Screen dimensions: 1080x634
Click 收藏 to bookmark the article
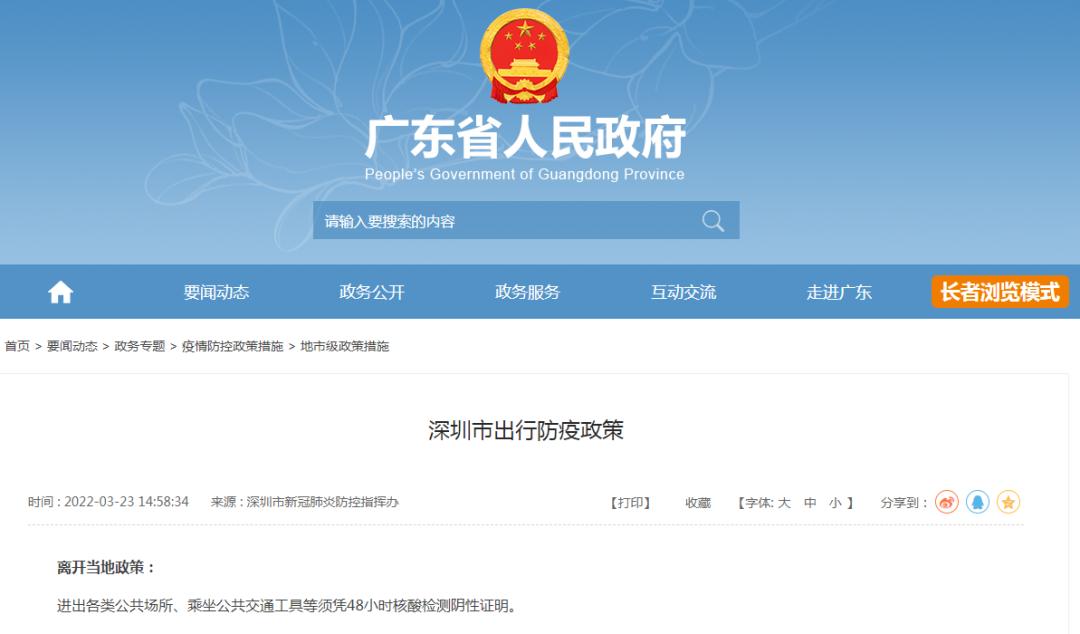click(x=698, y=503)
